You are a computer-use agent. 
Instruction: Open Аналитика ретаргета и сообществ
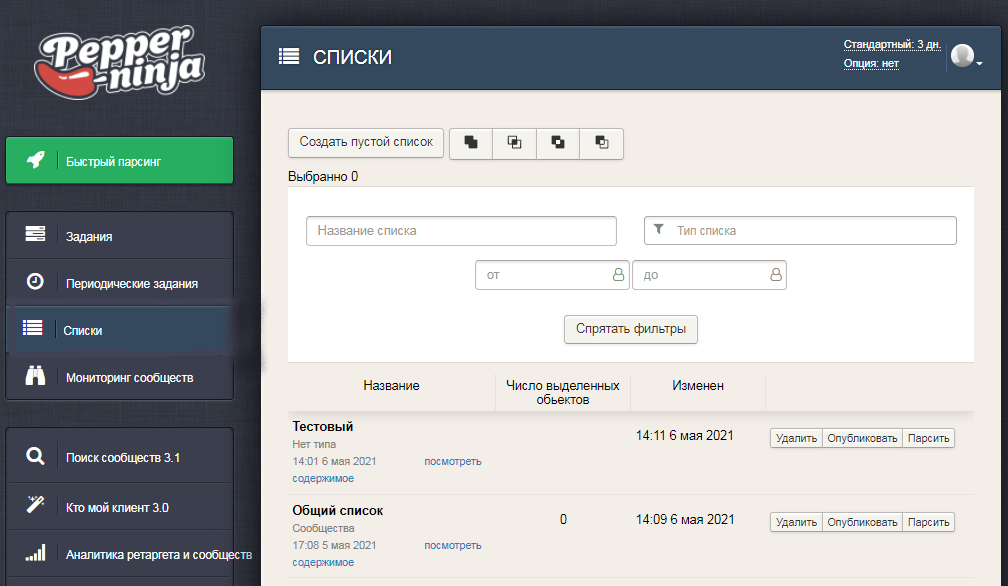point(129,554)
